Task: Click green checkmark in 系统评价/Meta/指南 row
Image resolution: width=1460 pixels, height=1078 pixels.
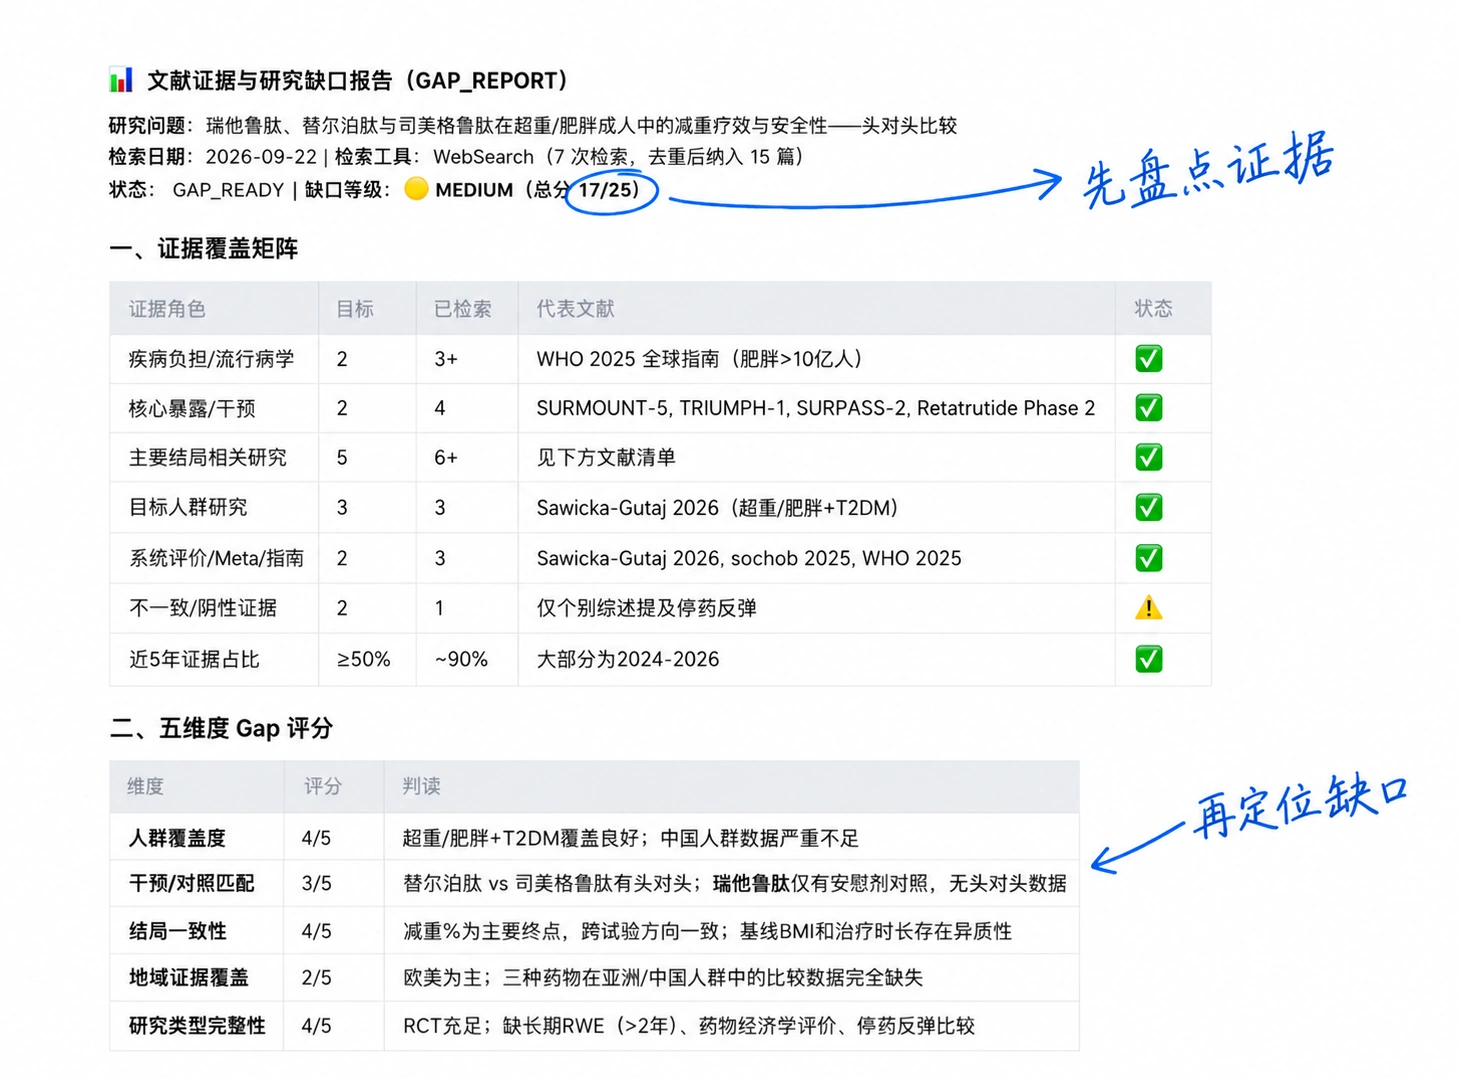Action: [1149, 558]
